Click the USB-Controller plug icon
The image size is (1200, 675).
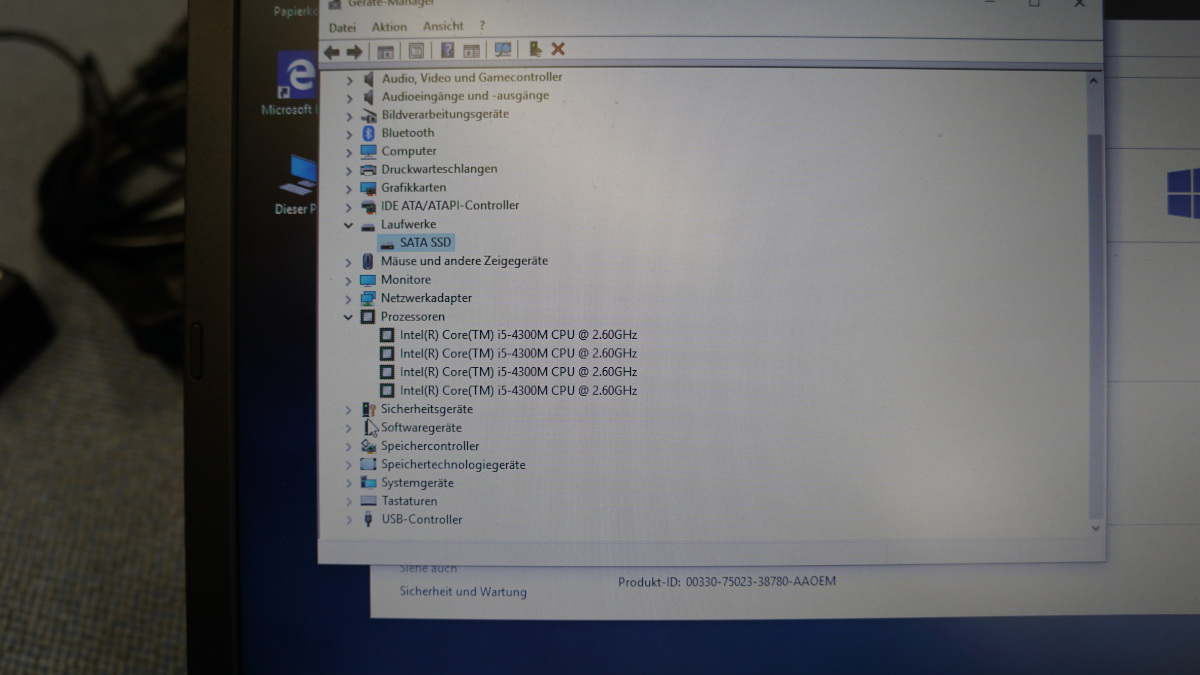click(368, 519)
